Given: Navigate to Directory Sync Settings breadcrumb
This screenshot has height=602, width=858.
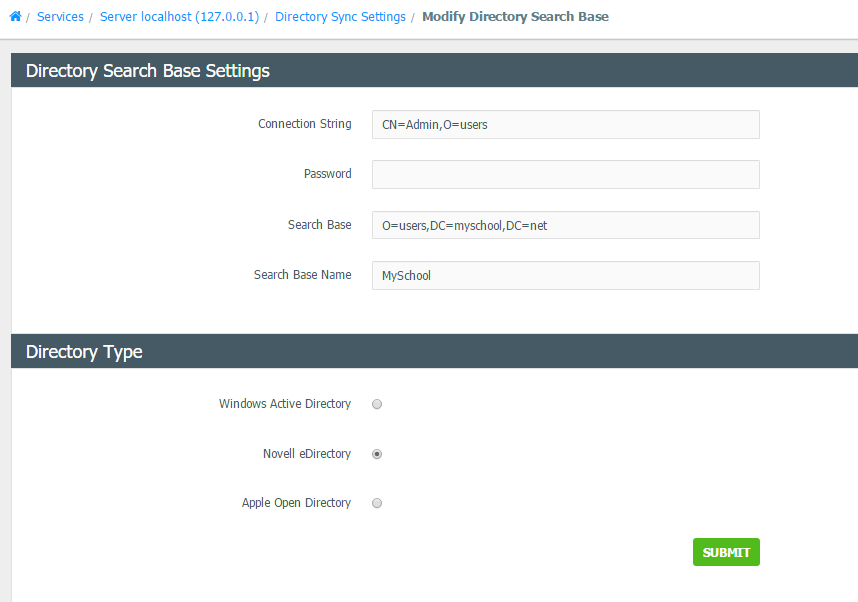Looking at the screenshot, I should coord(340,17).
